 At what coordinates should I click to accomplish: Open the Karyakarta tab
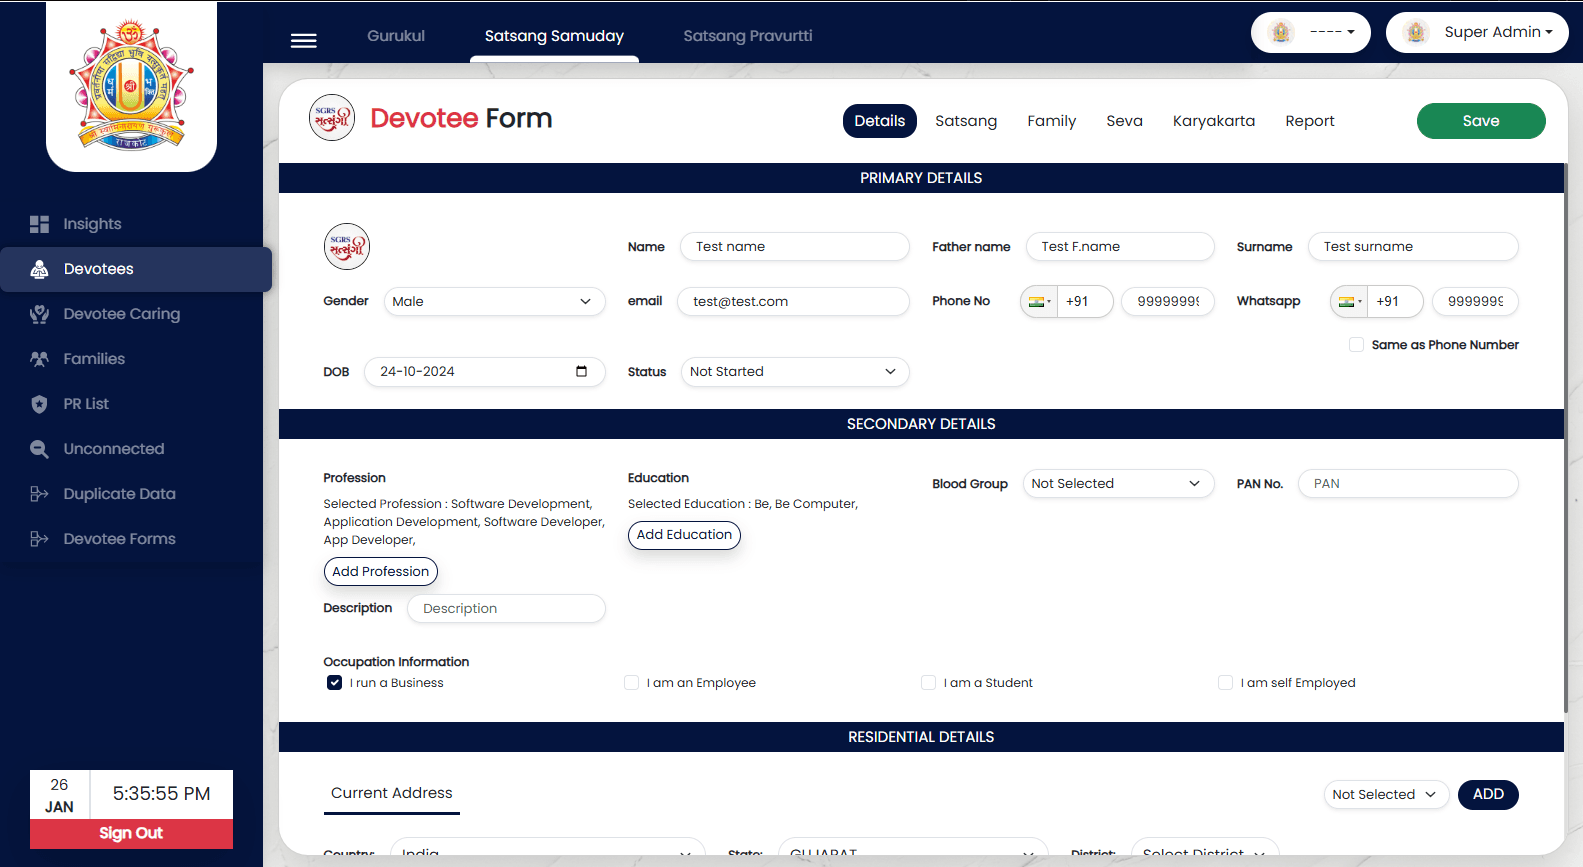[1213, 121]
